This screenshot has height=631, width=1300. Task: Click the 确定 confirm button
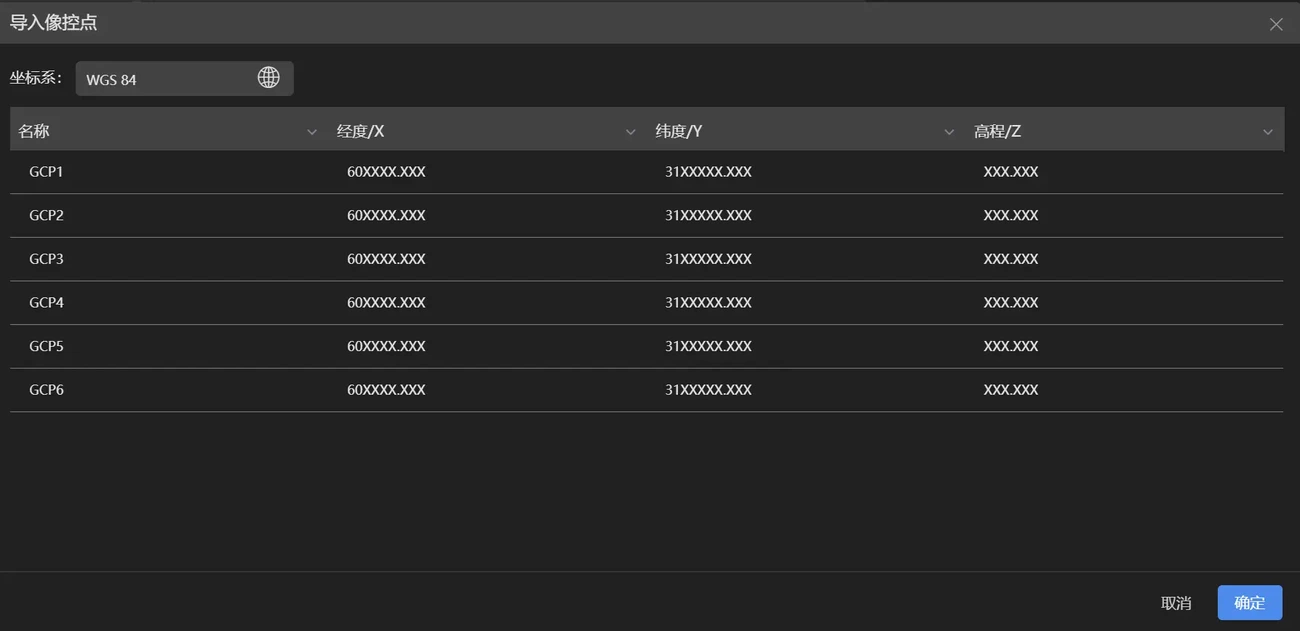(1249, 603)
